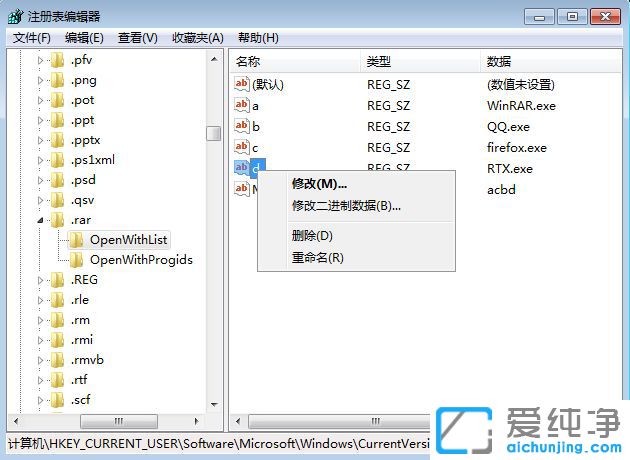Click the folder icon beside .rmvb
This screenshot has height=460, width=630.
[57, 360]
